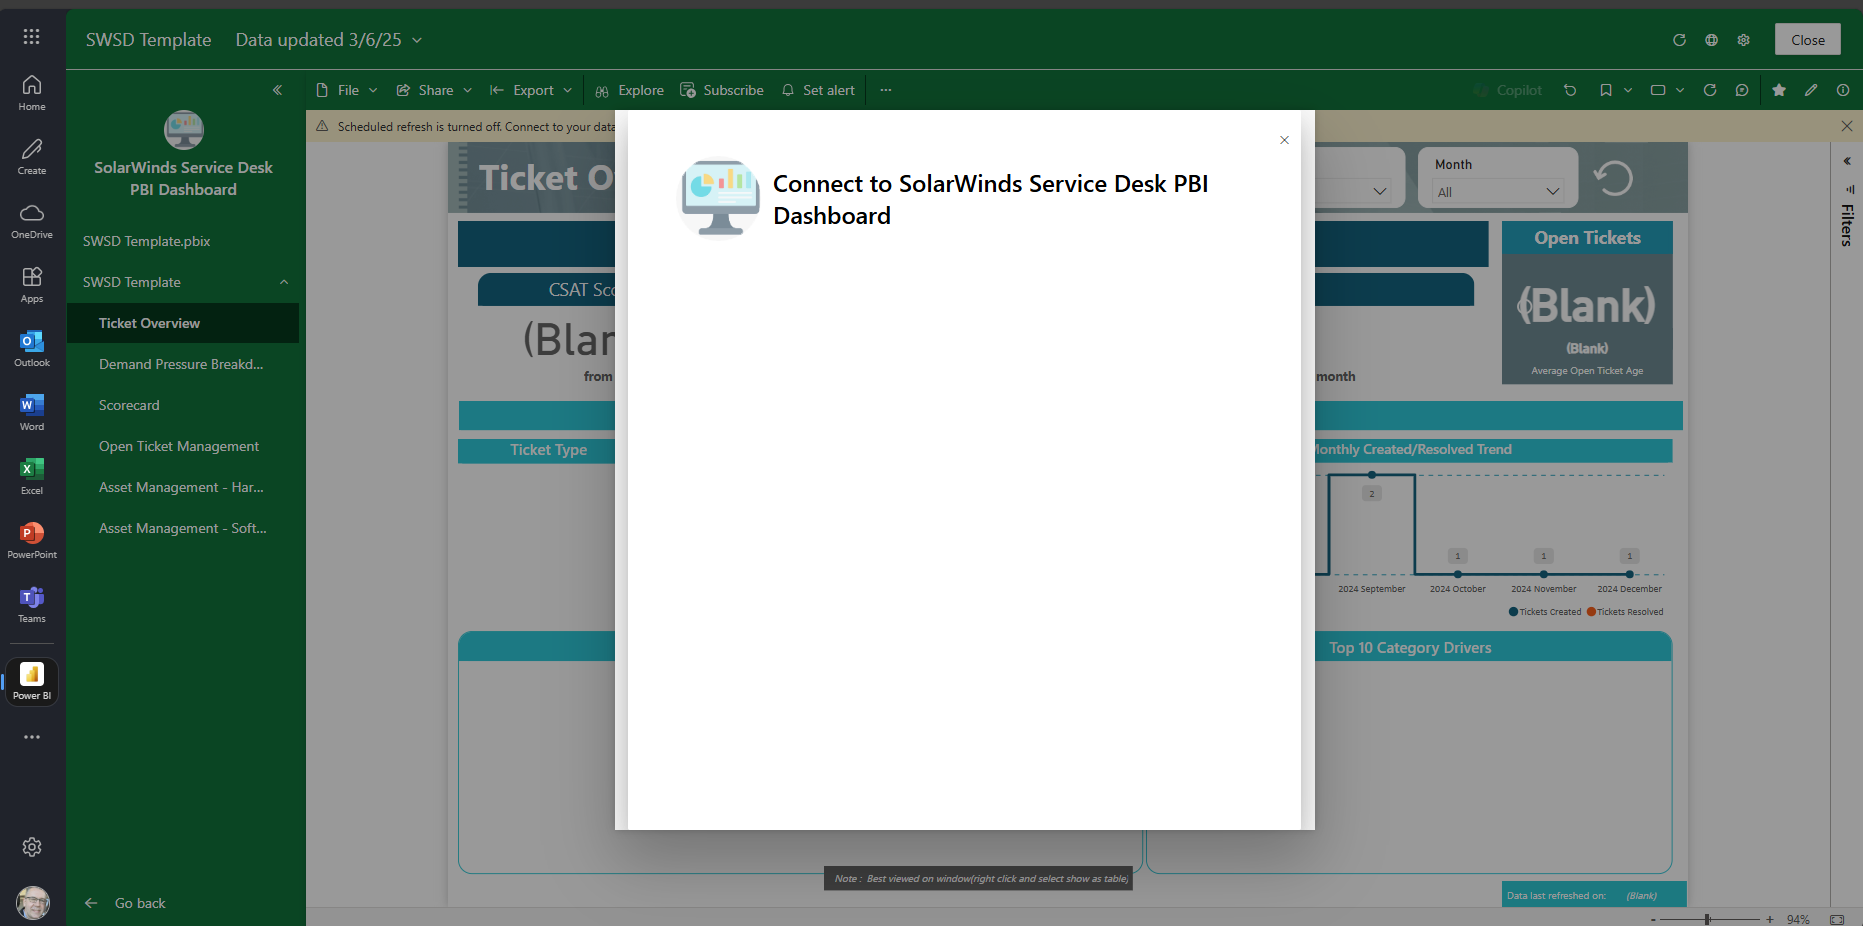Click the refresh icon in top header
This screenshot has height=926, width=1863.
tap(1679, 40)
